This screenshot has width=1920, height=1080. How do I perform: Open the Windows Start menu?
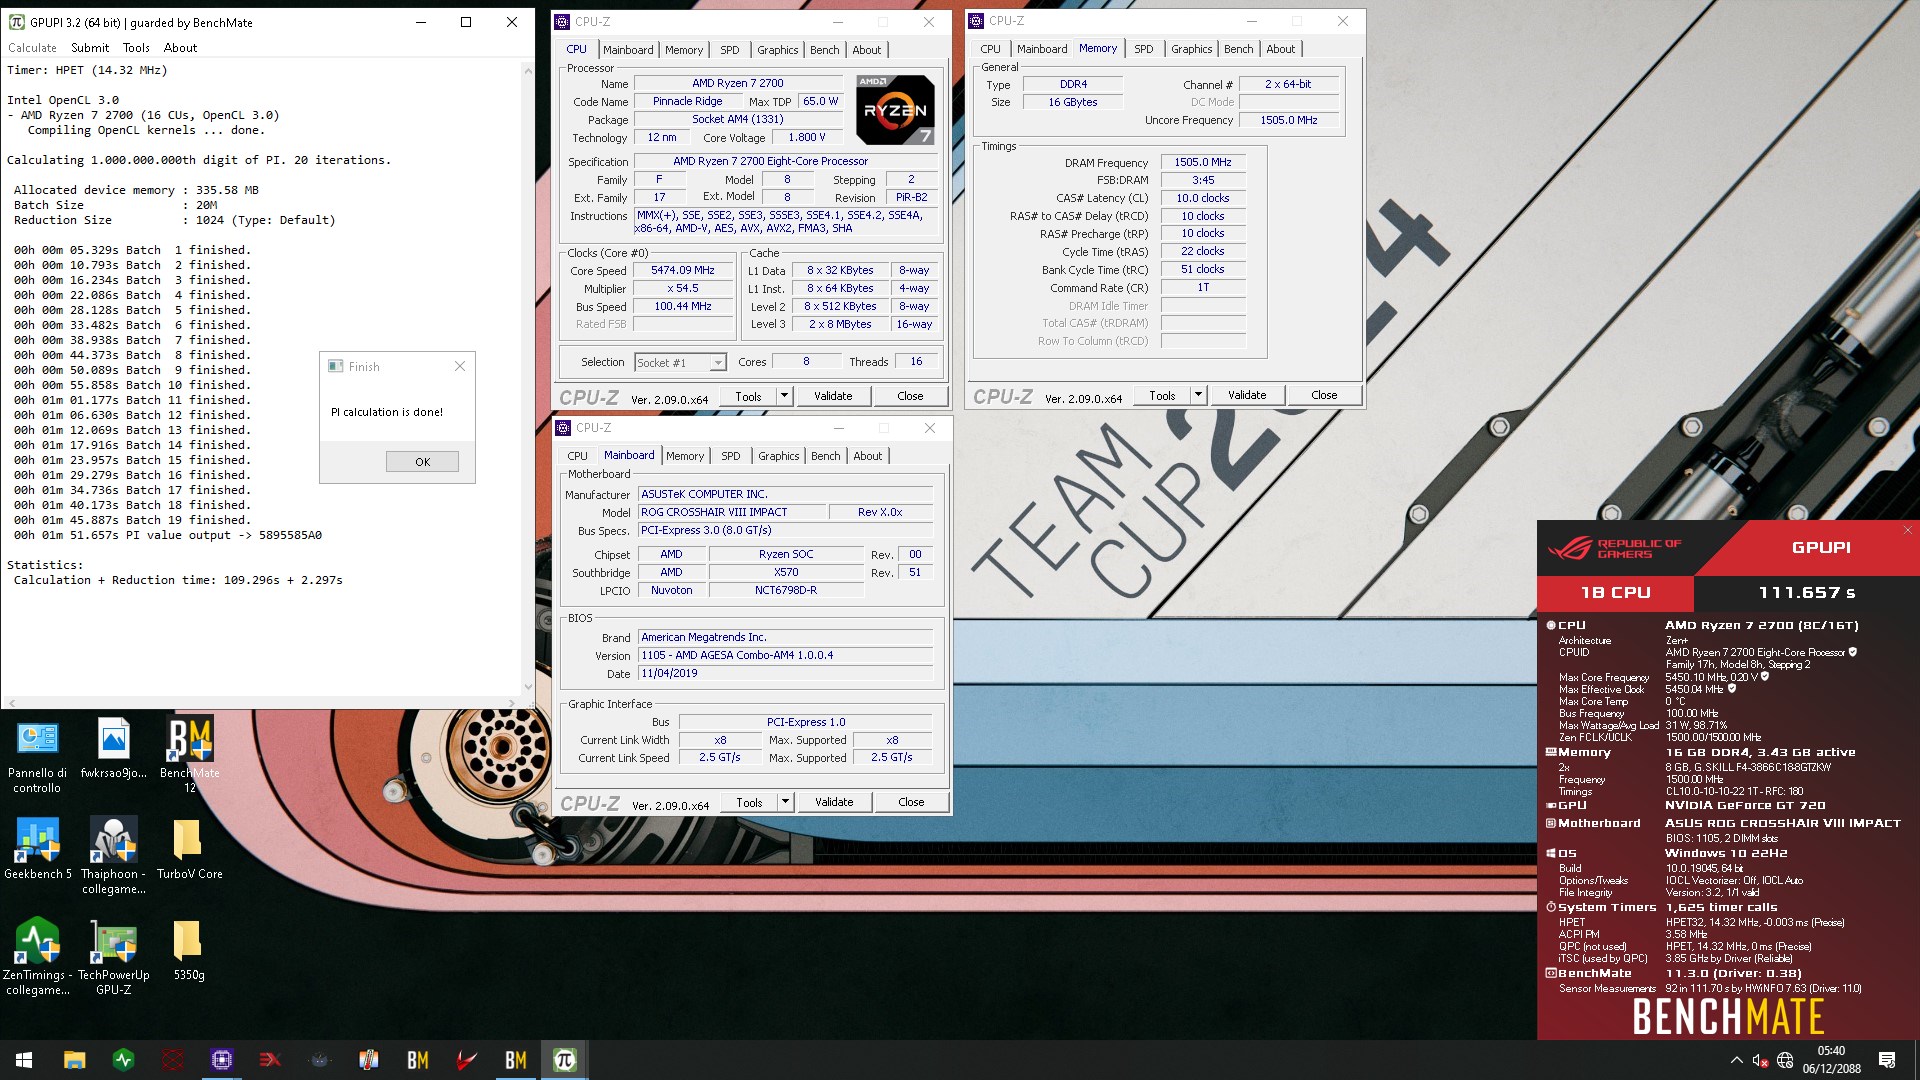(x=24, y=1060)
